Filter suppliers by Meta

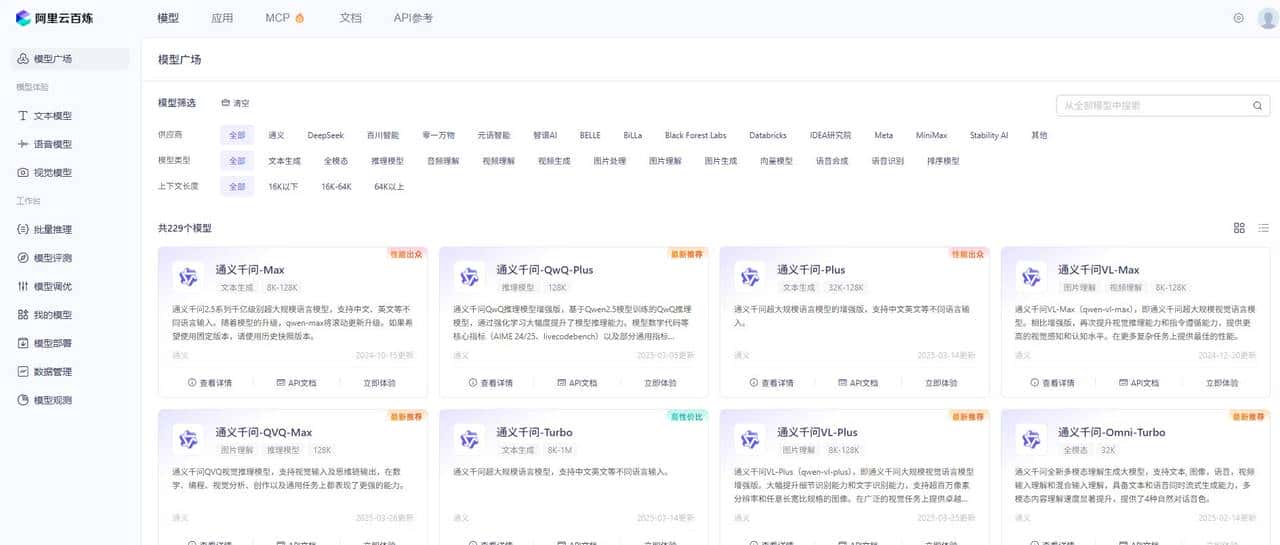(x=883, y=135)
